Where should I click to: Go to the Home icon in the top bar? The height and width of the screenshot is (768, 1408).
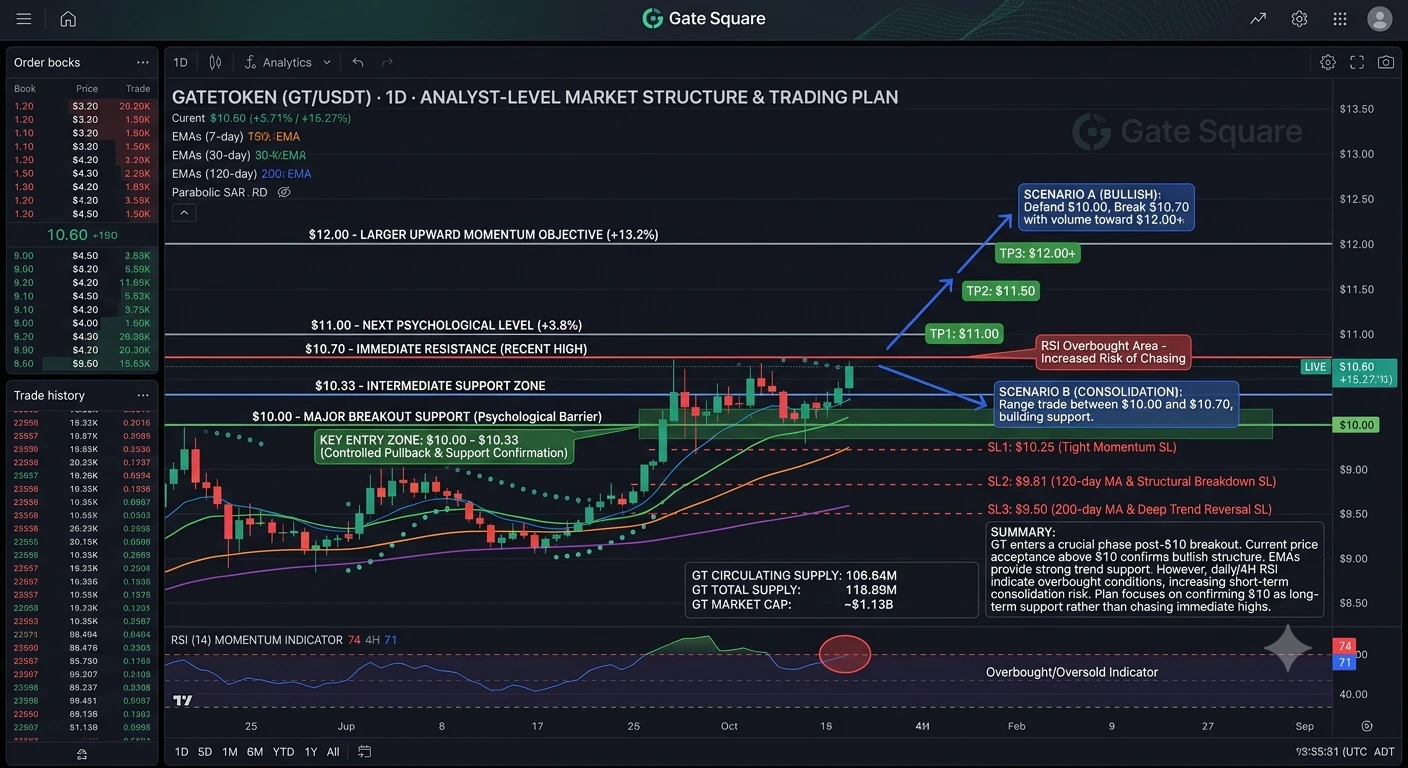tap(68, 19)
